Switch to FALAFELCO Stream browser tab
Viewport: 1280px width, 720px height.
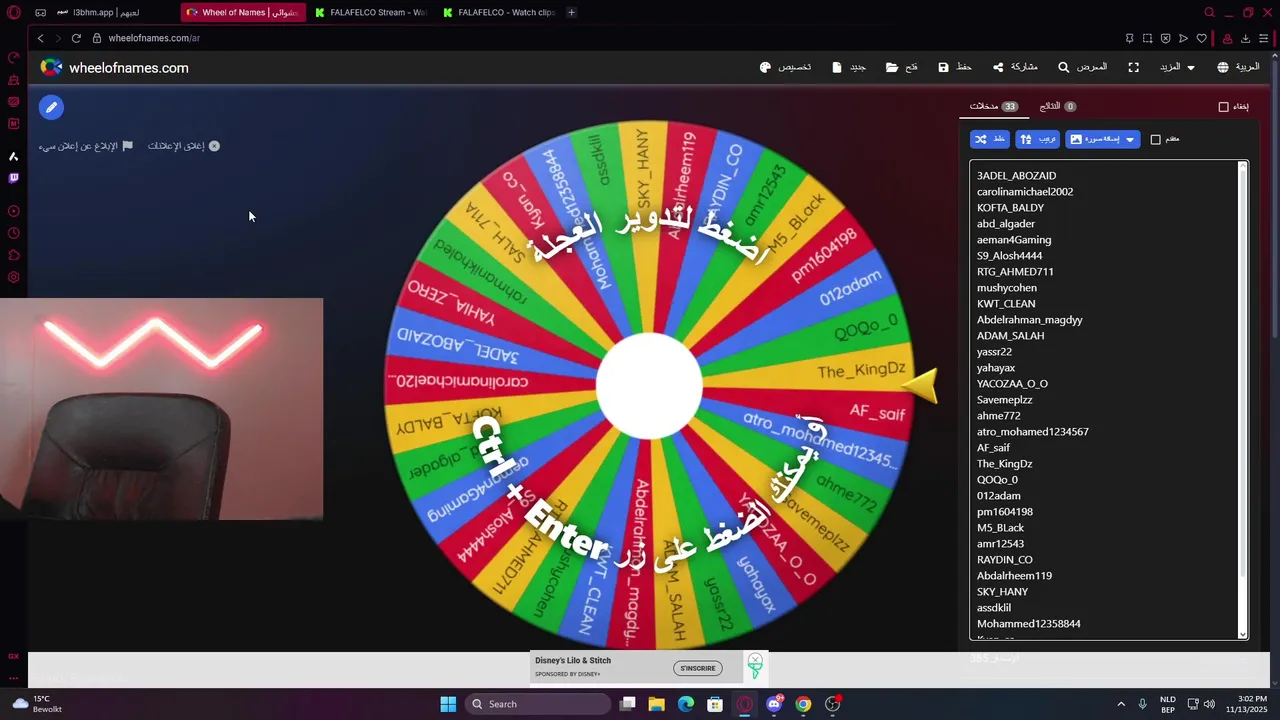point(370,12)
